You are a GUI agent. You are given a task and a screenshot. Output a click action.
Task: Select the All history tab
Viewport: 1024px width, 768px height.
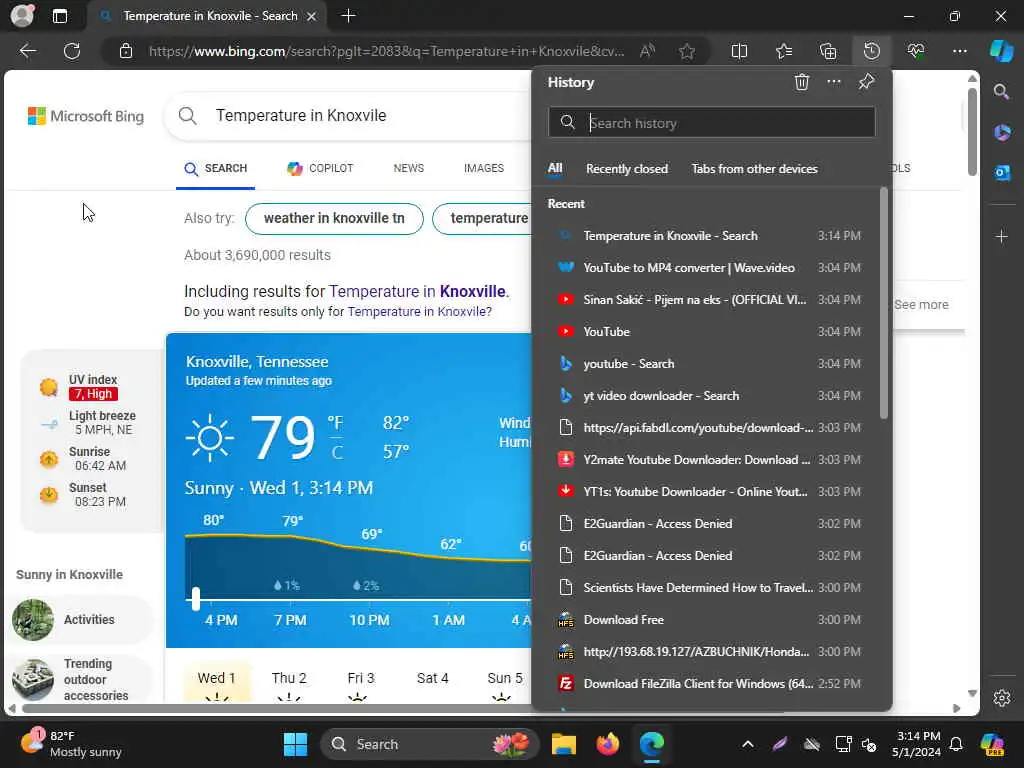point(554,168)
